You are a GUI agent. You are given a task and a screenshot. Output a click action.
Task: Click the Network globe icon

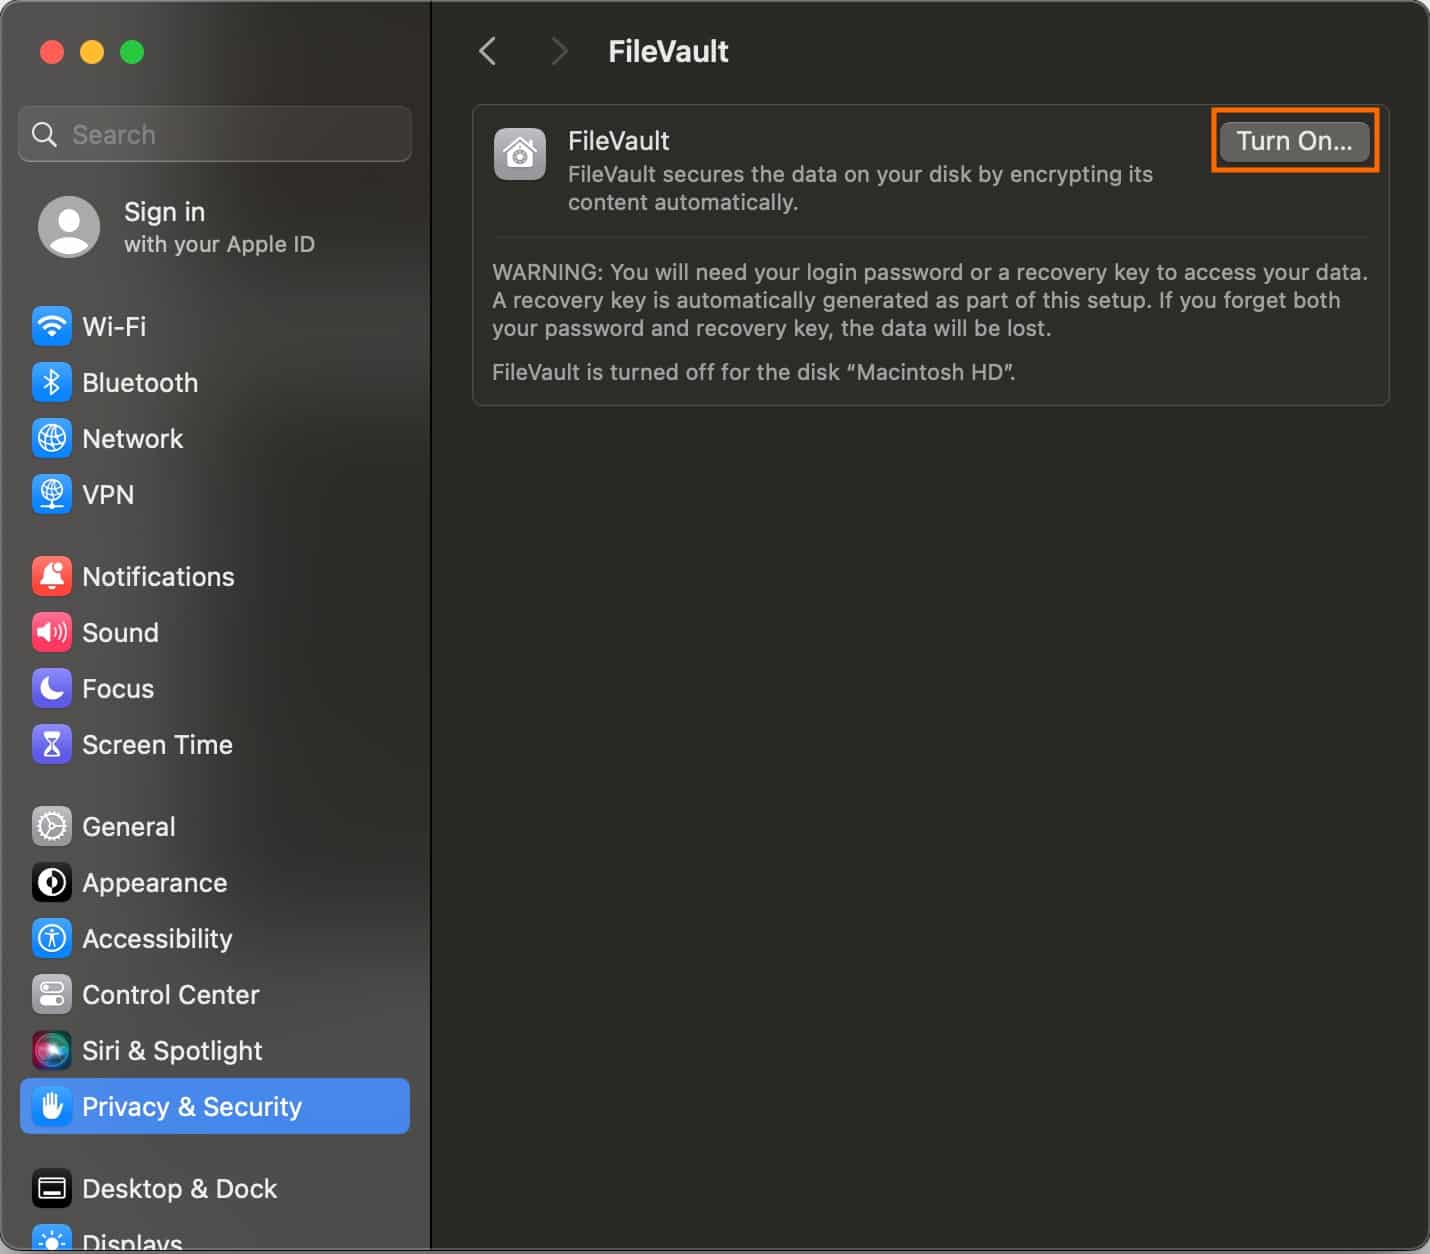coord(52,439)
